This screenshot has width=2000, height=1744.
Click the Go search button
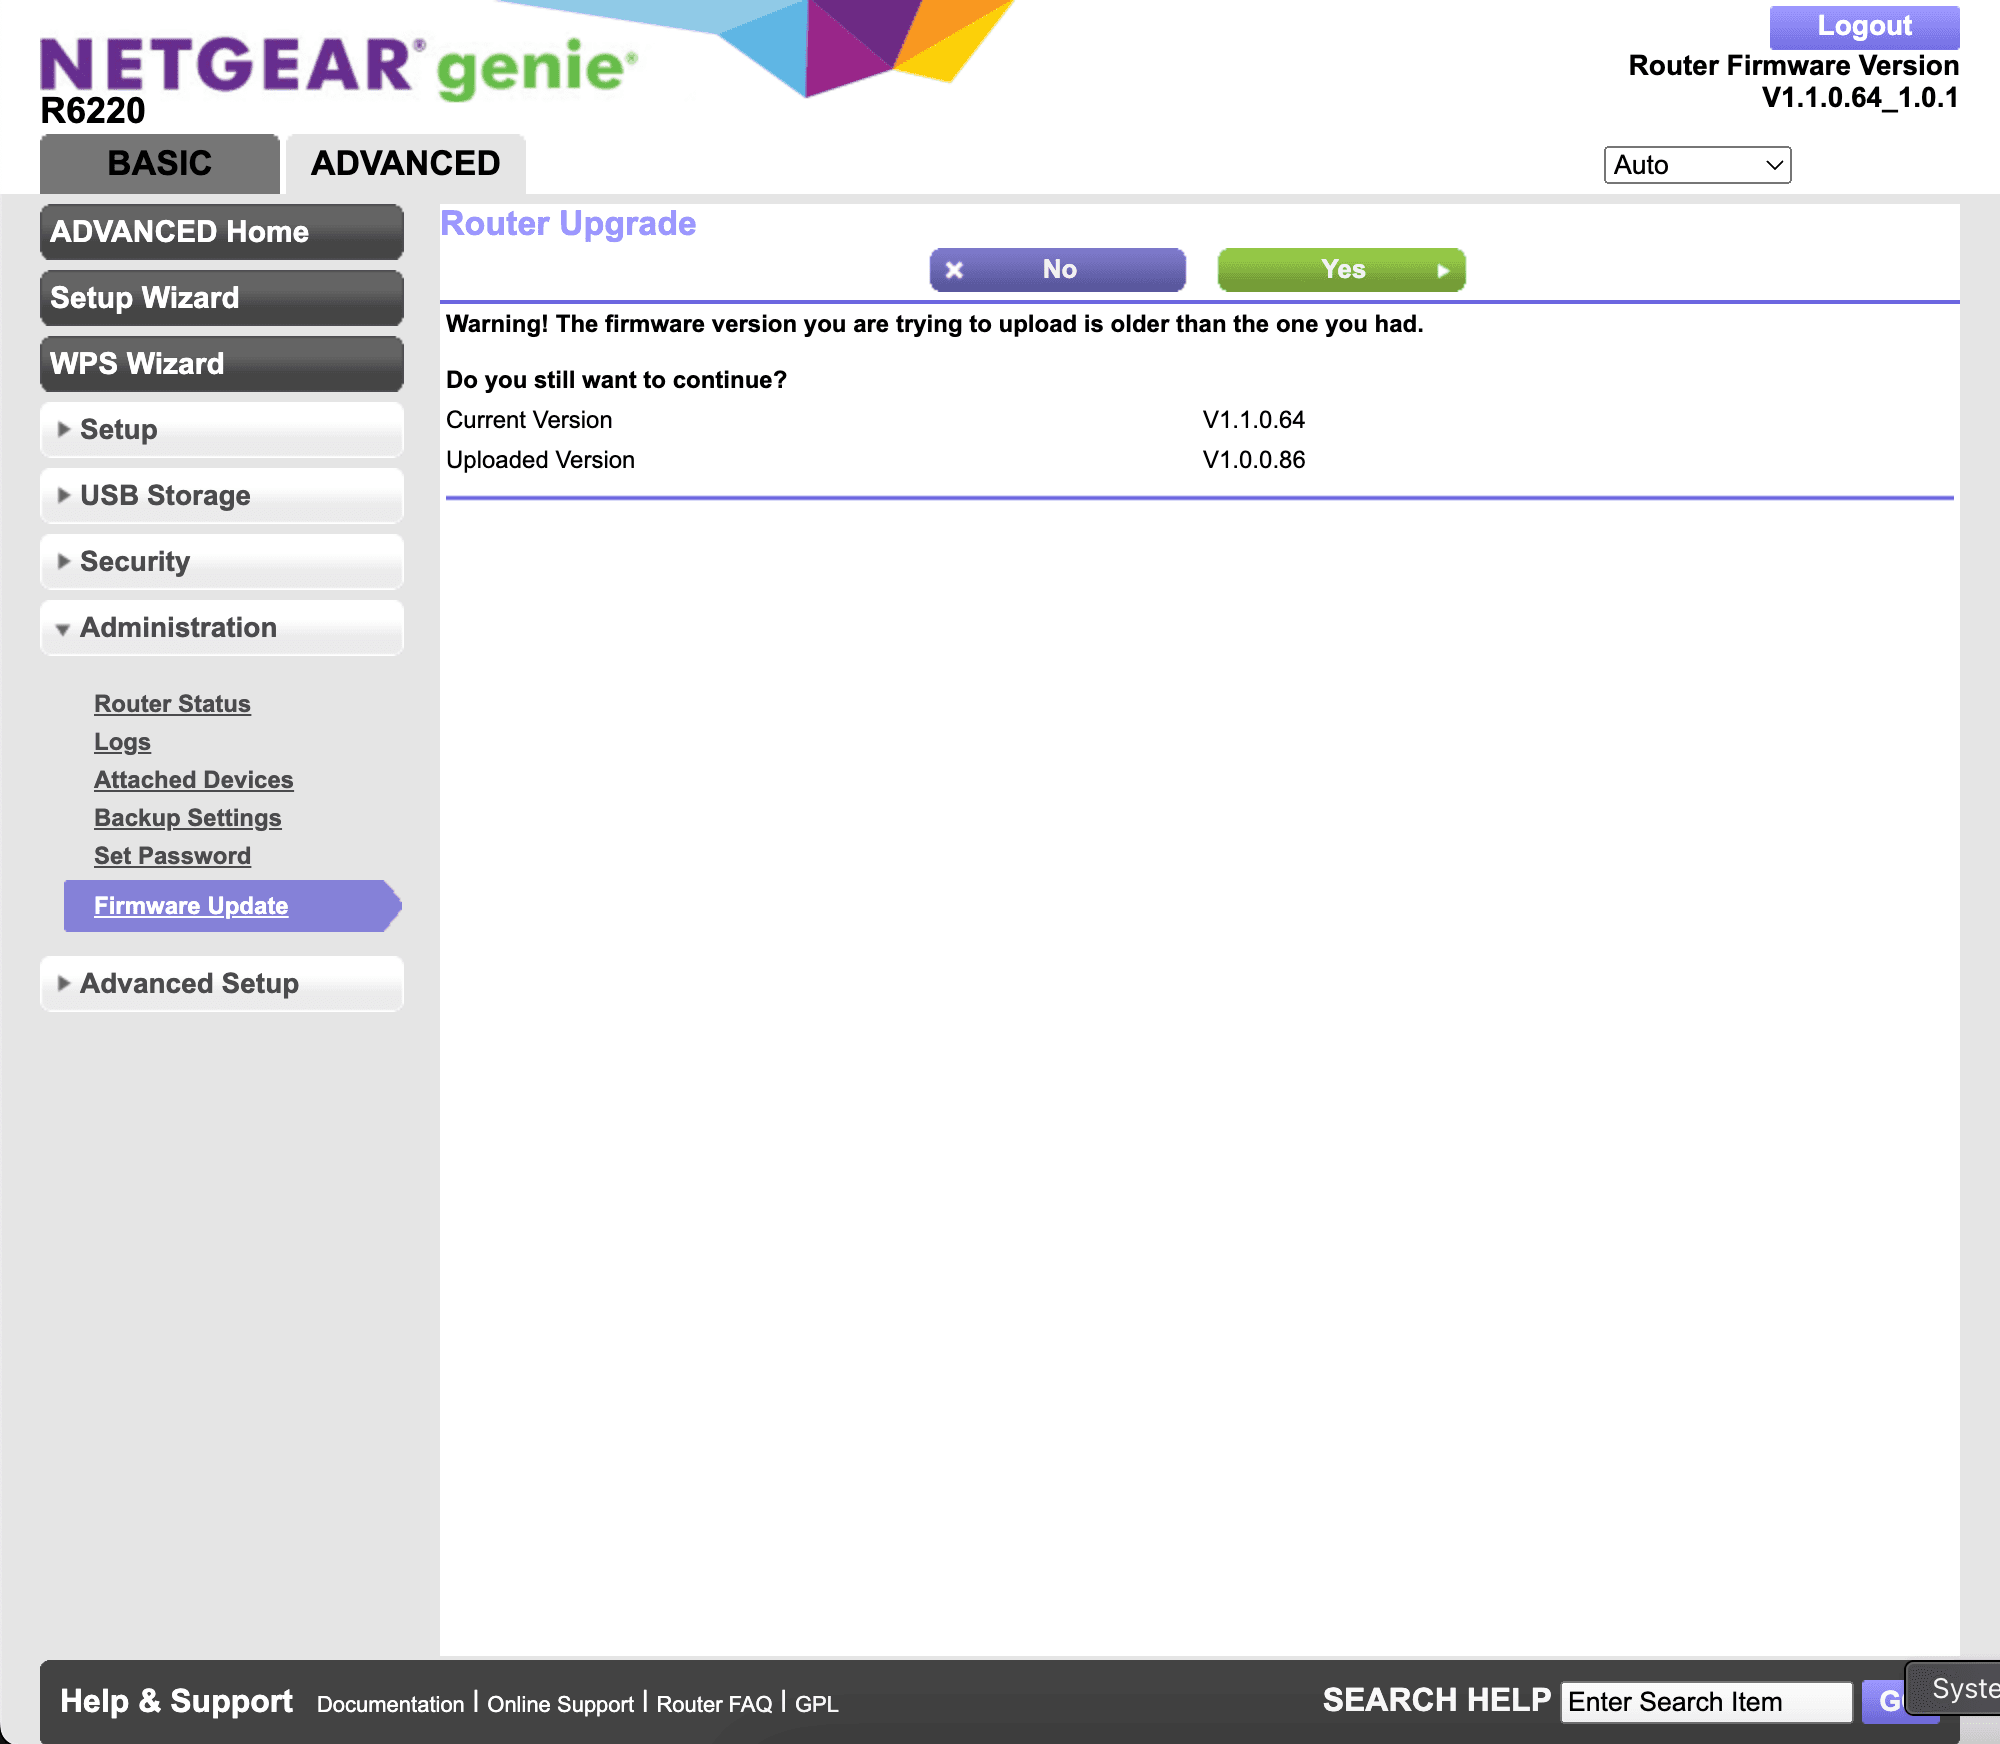tap(1886, 1702)
